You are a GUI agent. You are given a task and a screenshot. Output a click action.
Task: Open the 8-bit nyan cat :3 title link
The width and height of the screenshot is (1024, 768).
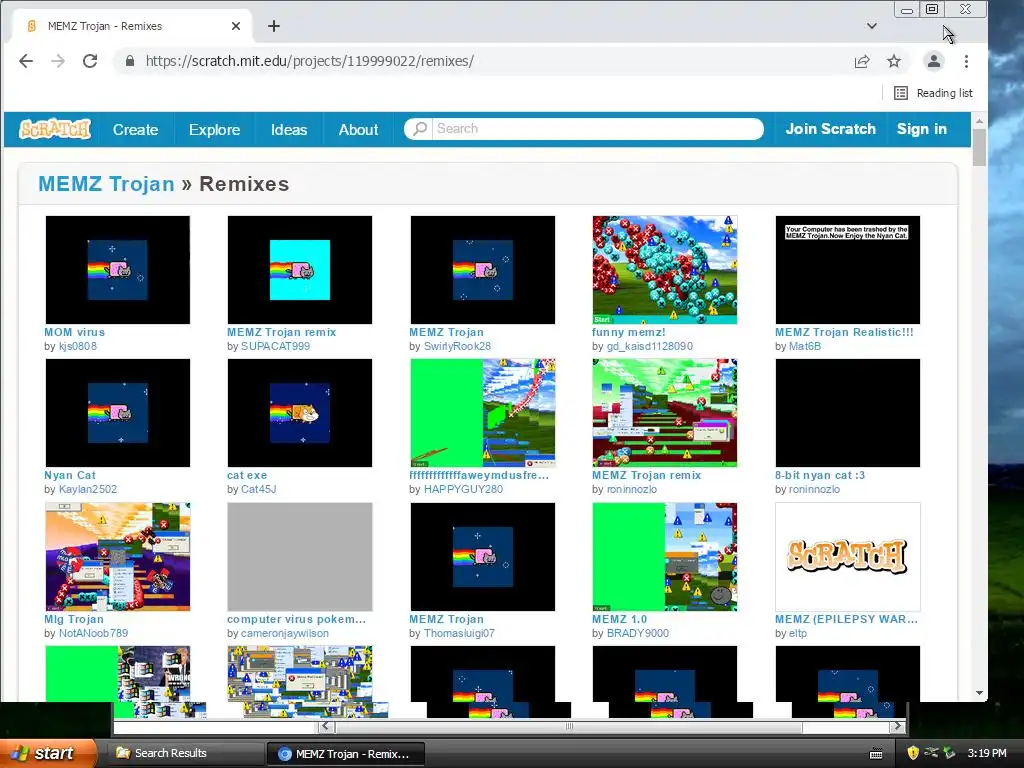tap(820, 475)
